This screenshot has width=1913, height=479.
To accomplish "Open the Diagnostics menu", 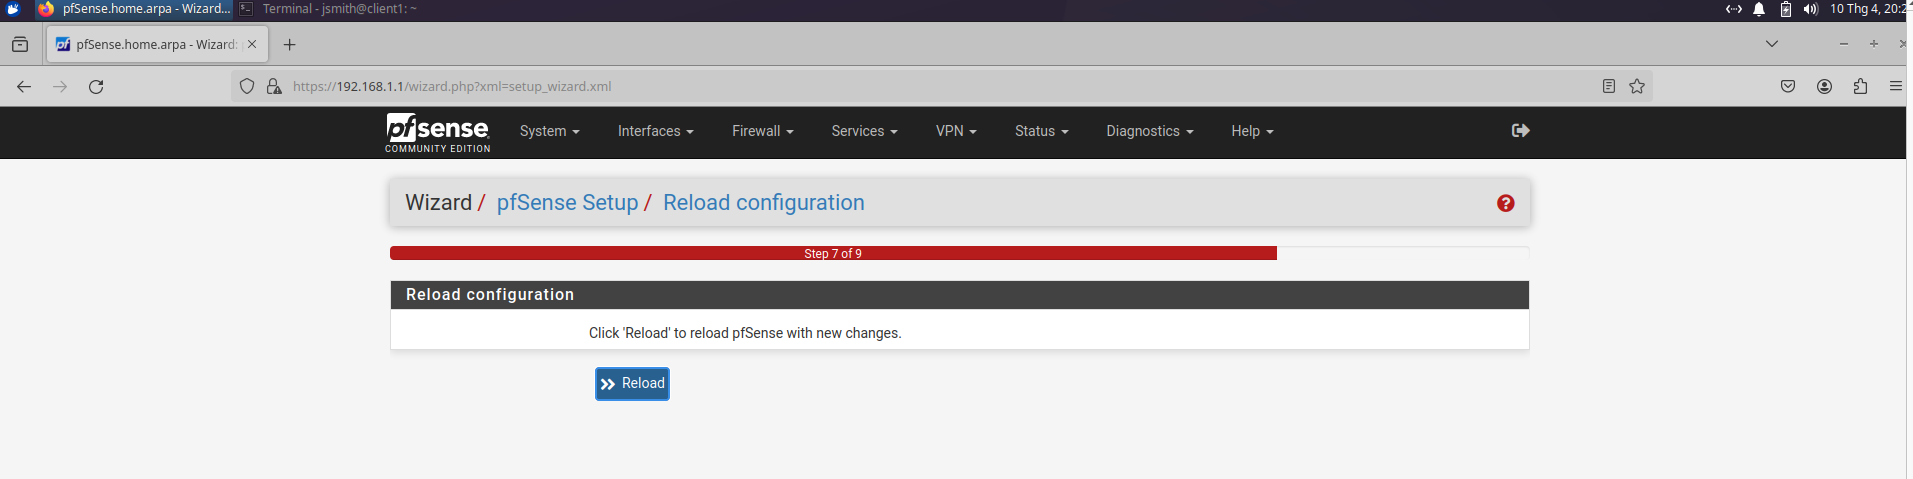I will point(1149,131).
